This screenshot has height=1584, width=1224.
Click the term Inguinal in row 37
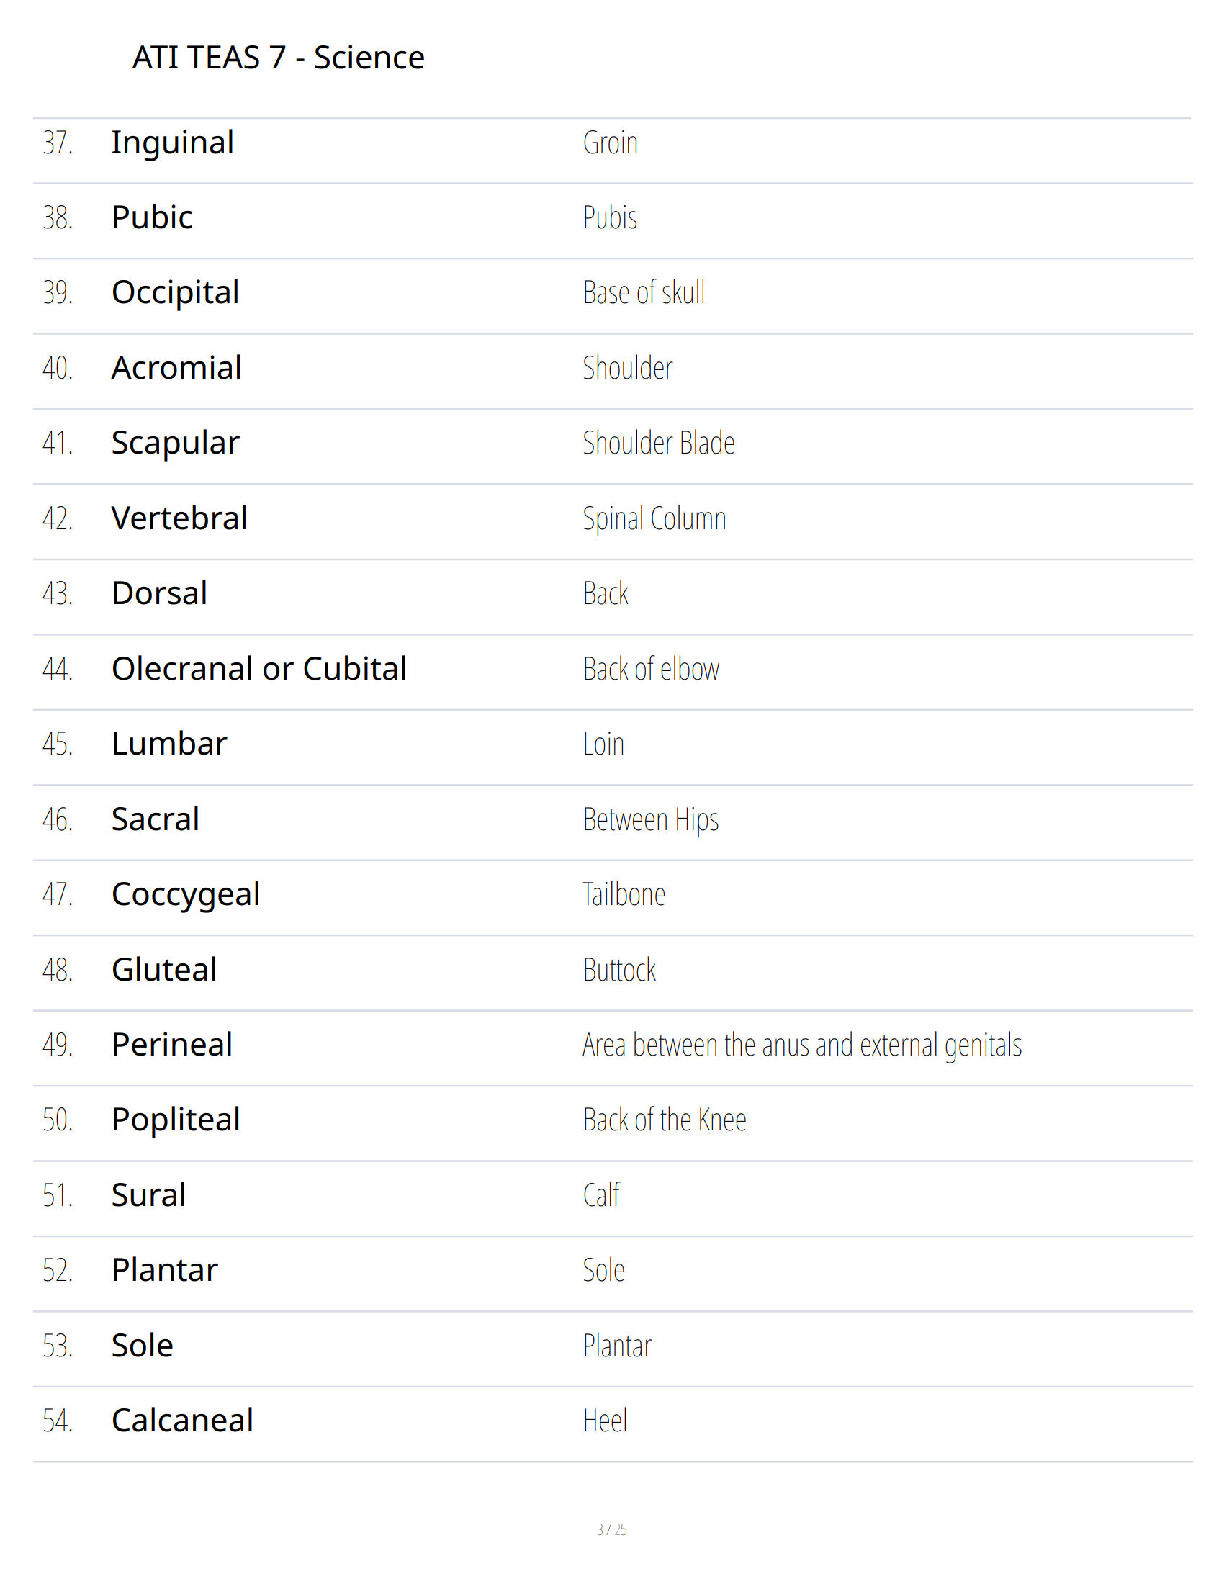point(173,143)
